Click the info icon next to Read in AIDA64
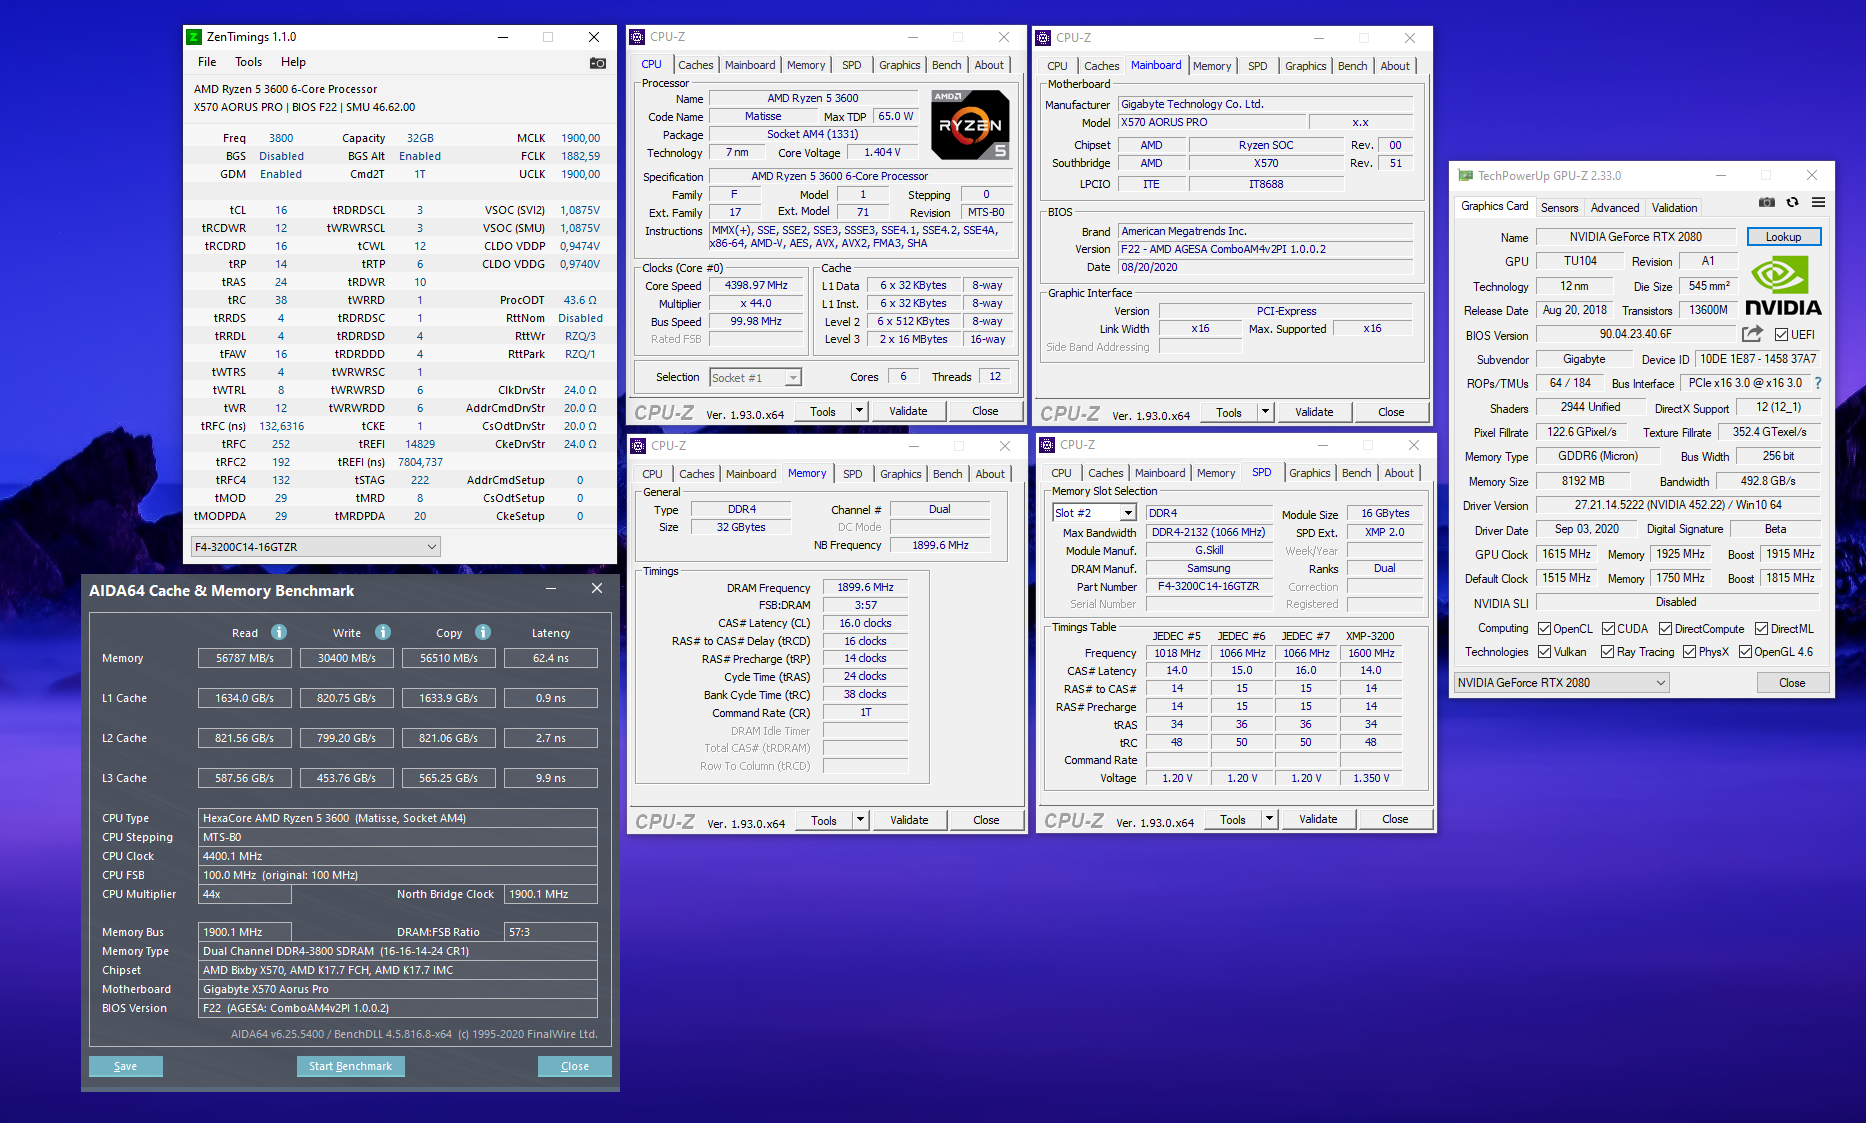1866x1123 pixels. point(279,632)
